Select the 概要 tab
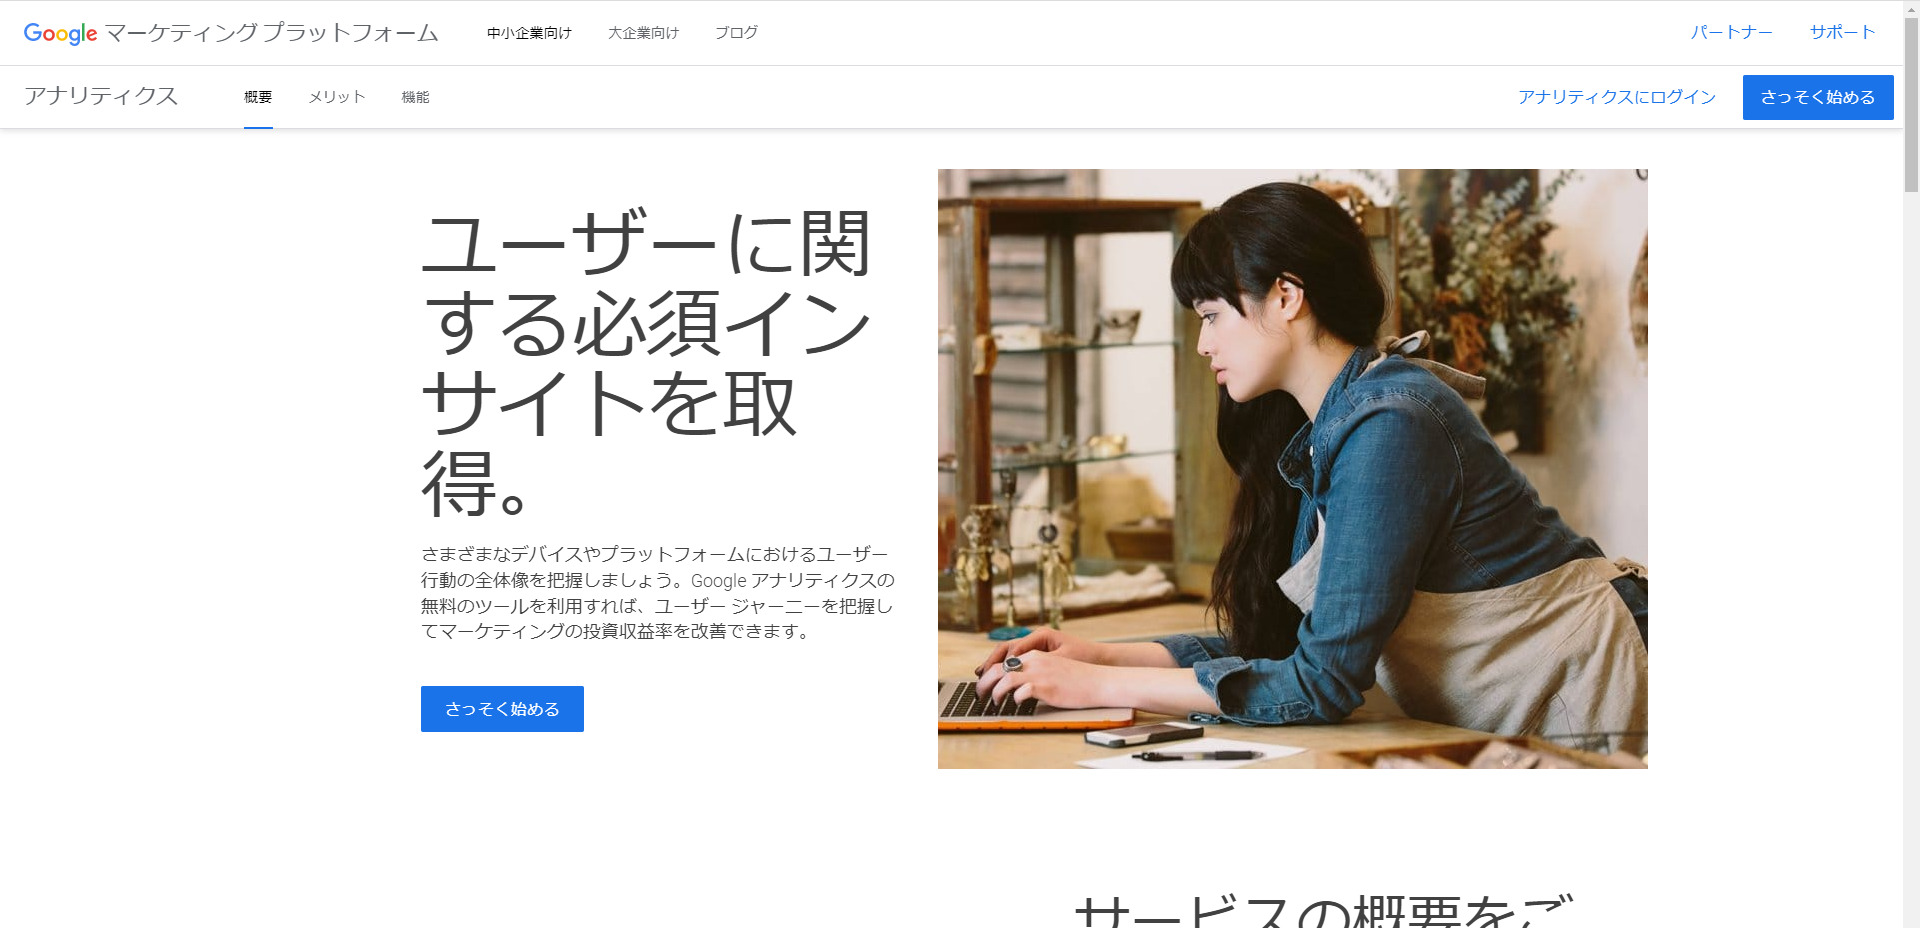Viewport: 1920px width, 928px height. 258,97
